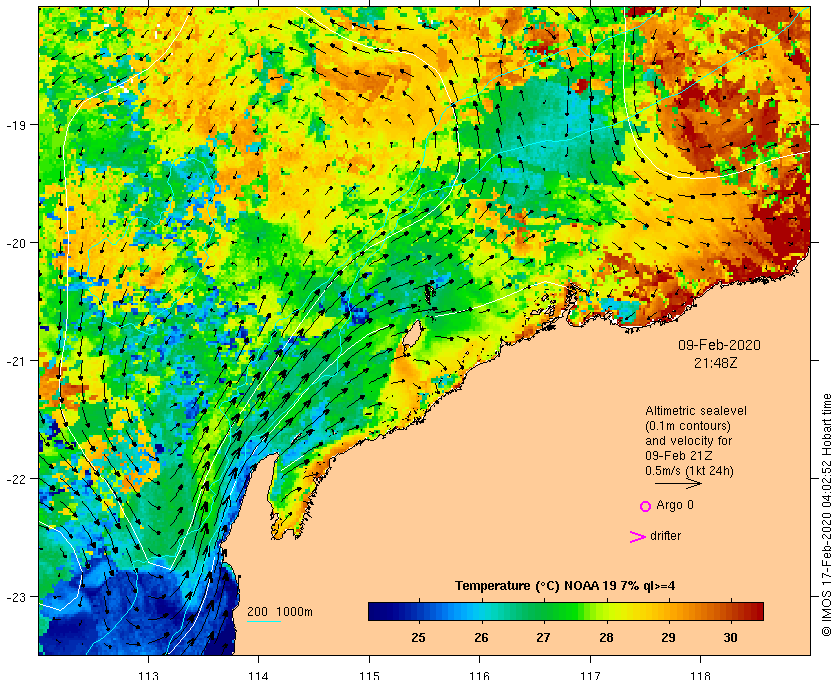The image size is (840, 680).
Task: Click the longitude axis label '114'
Action: 259,675
